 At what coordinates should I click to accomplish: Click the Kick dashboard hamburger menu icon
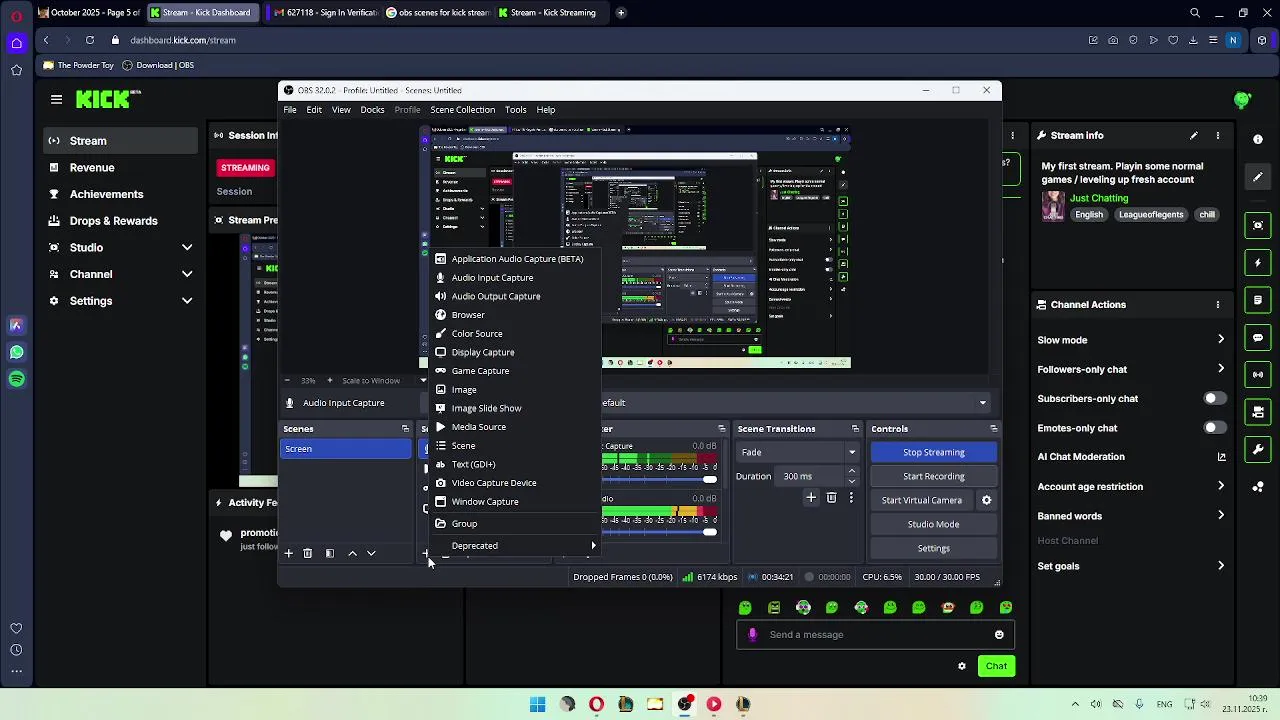56,99
